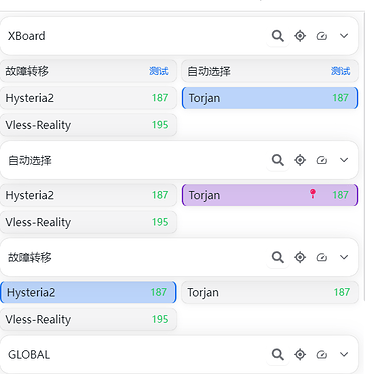Click 测试 link on 故障转移 item

click(x=159, y=71)
